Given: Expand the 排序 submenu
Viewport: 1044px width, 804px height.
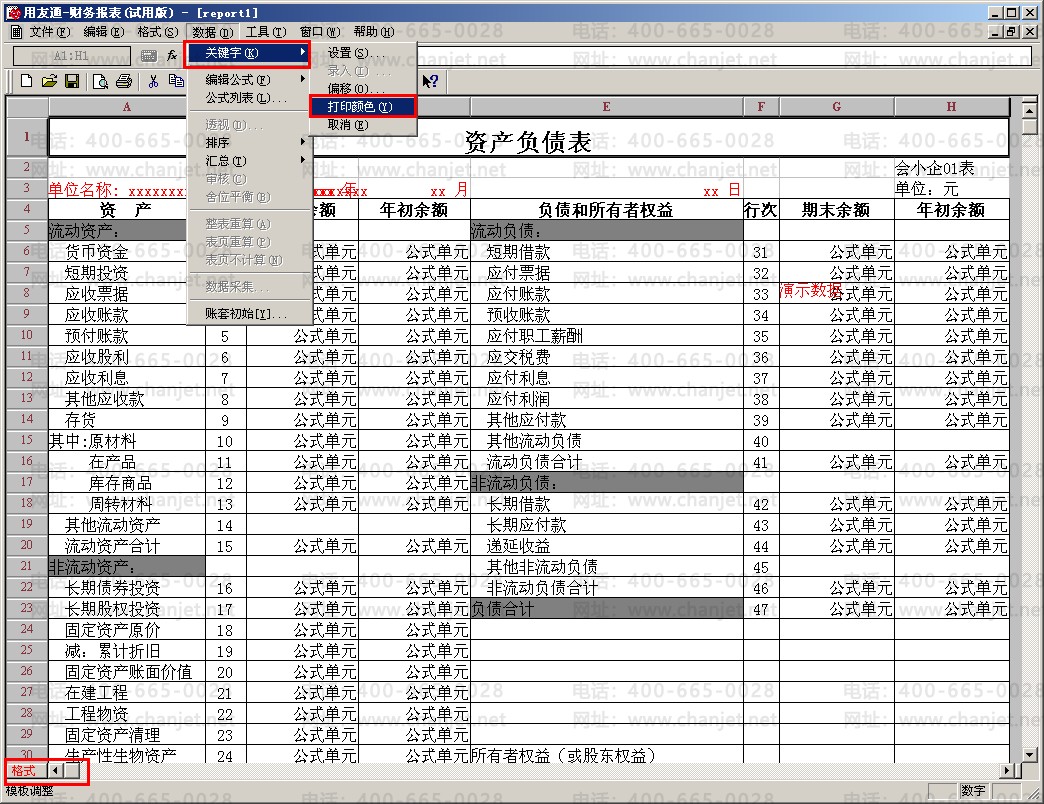Looking at the screenshot, I should pyautogui.click(x=250, y=142).
